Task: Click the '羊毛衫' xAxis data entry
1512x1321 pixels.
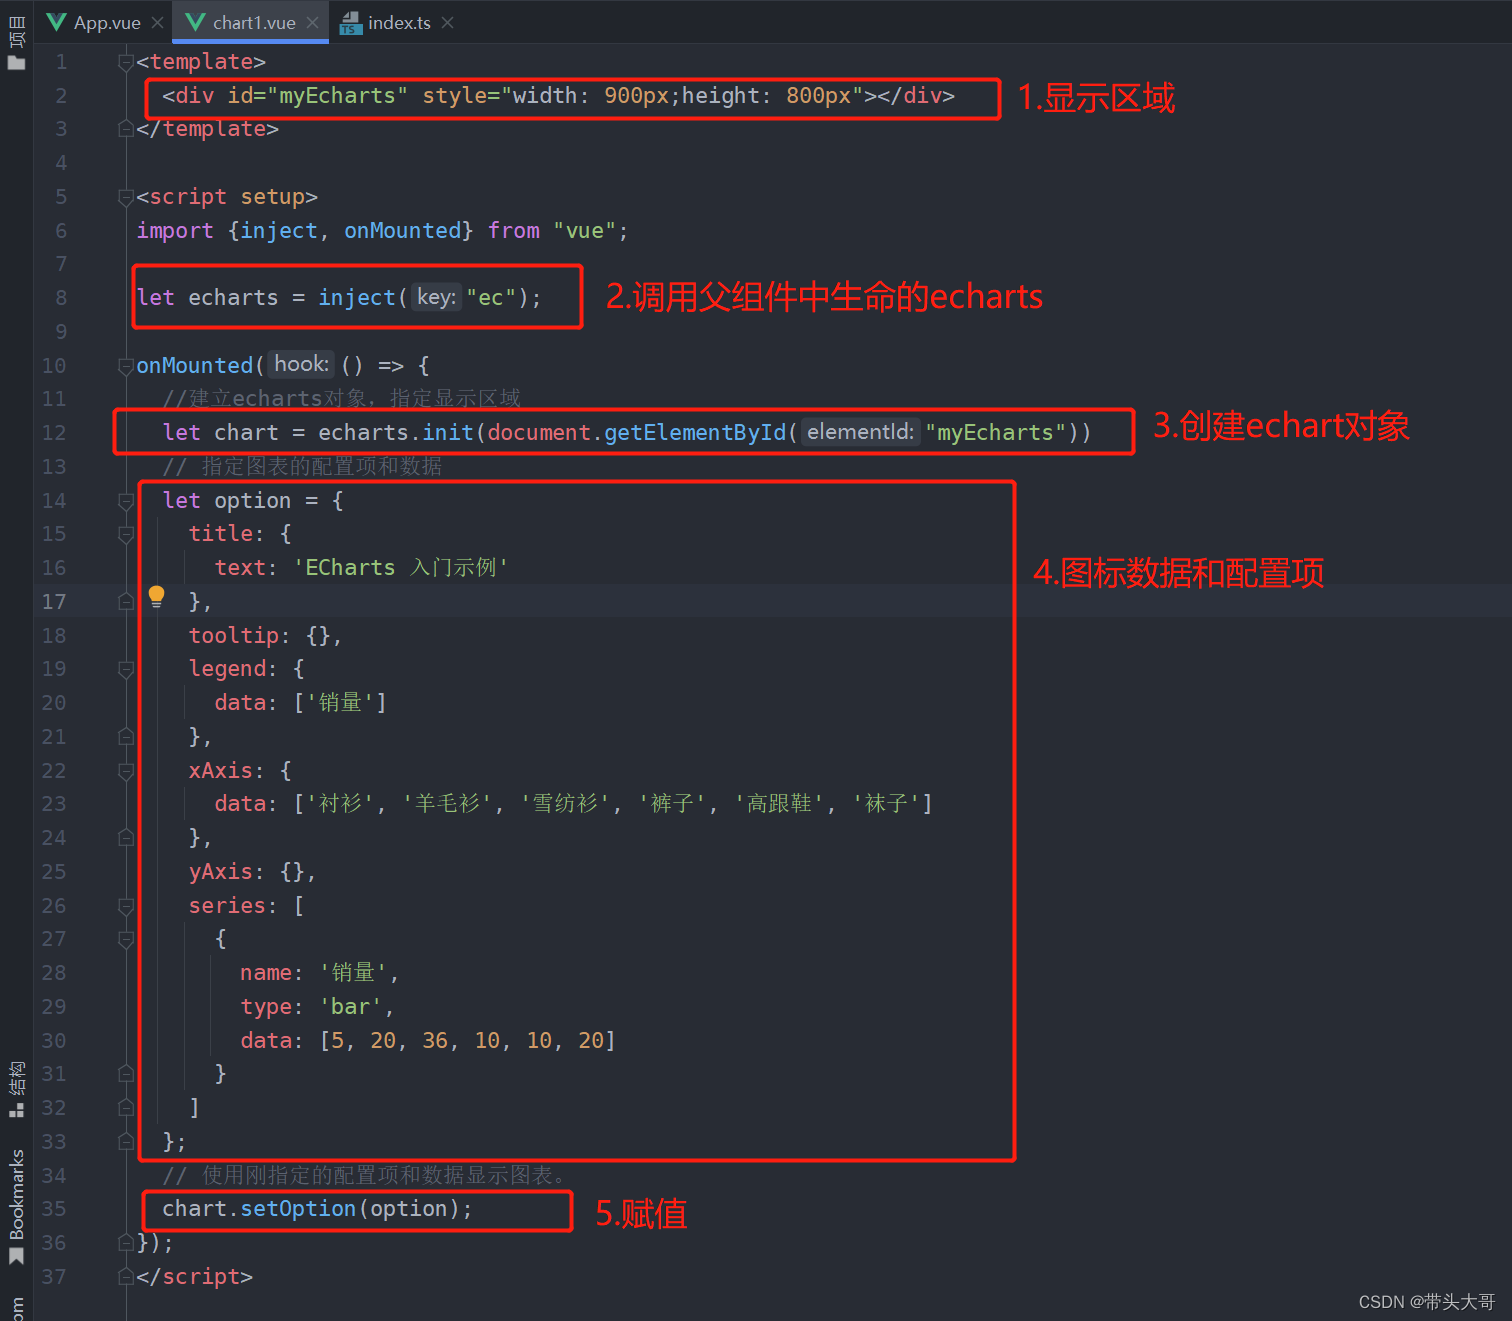Action: pyautogui.click(x=448, y=804)
